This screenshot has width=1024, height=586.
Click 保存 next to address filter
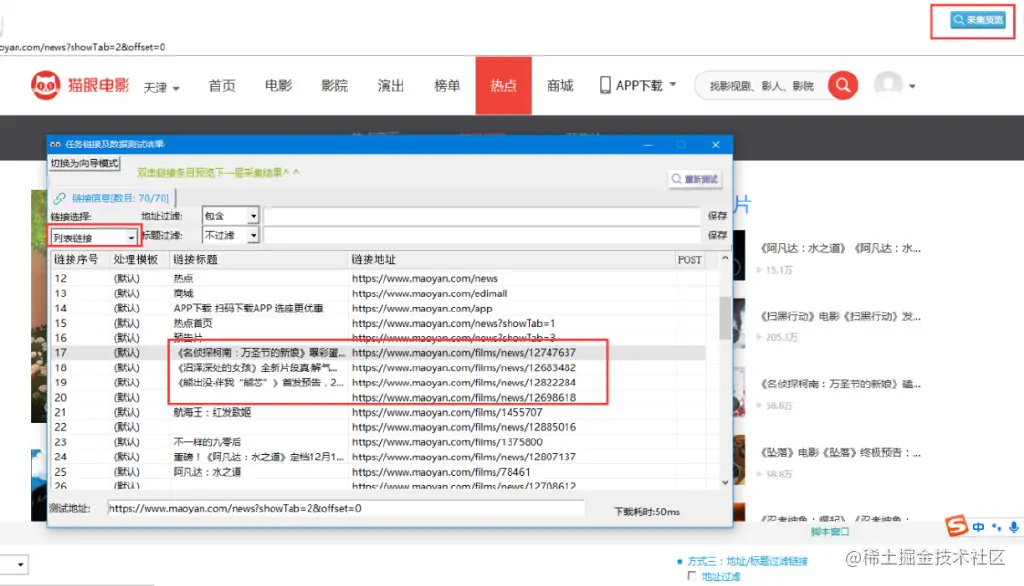[717, 216]
